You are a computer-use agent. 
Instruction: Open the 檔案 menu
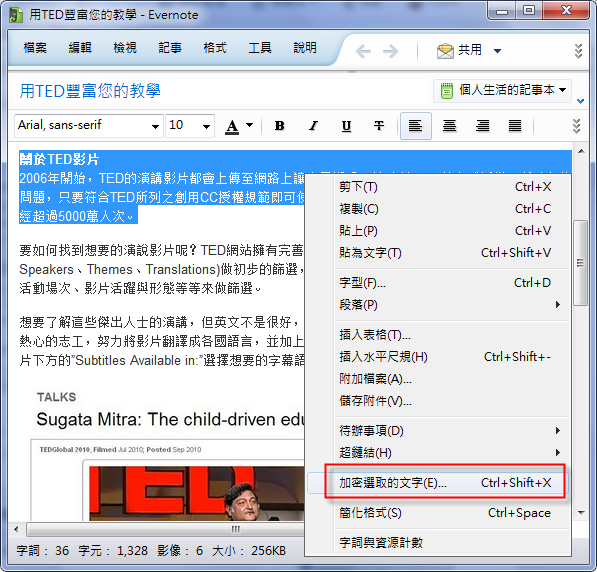pyautogui.click(x=35, y=48)
